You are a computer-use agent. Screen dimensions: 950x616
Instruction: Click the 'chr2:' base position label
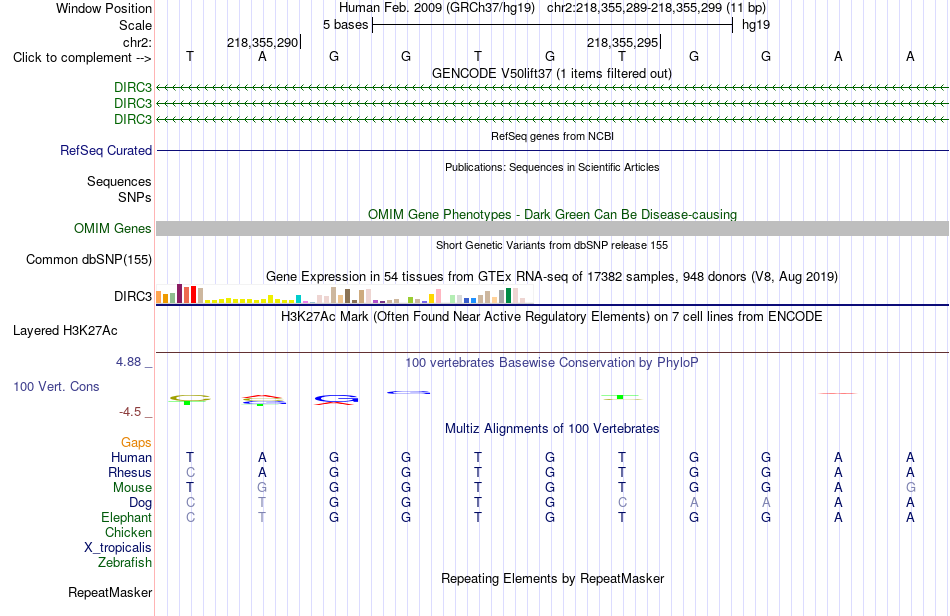[x=137, y=42]
